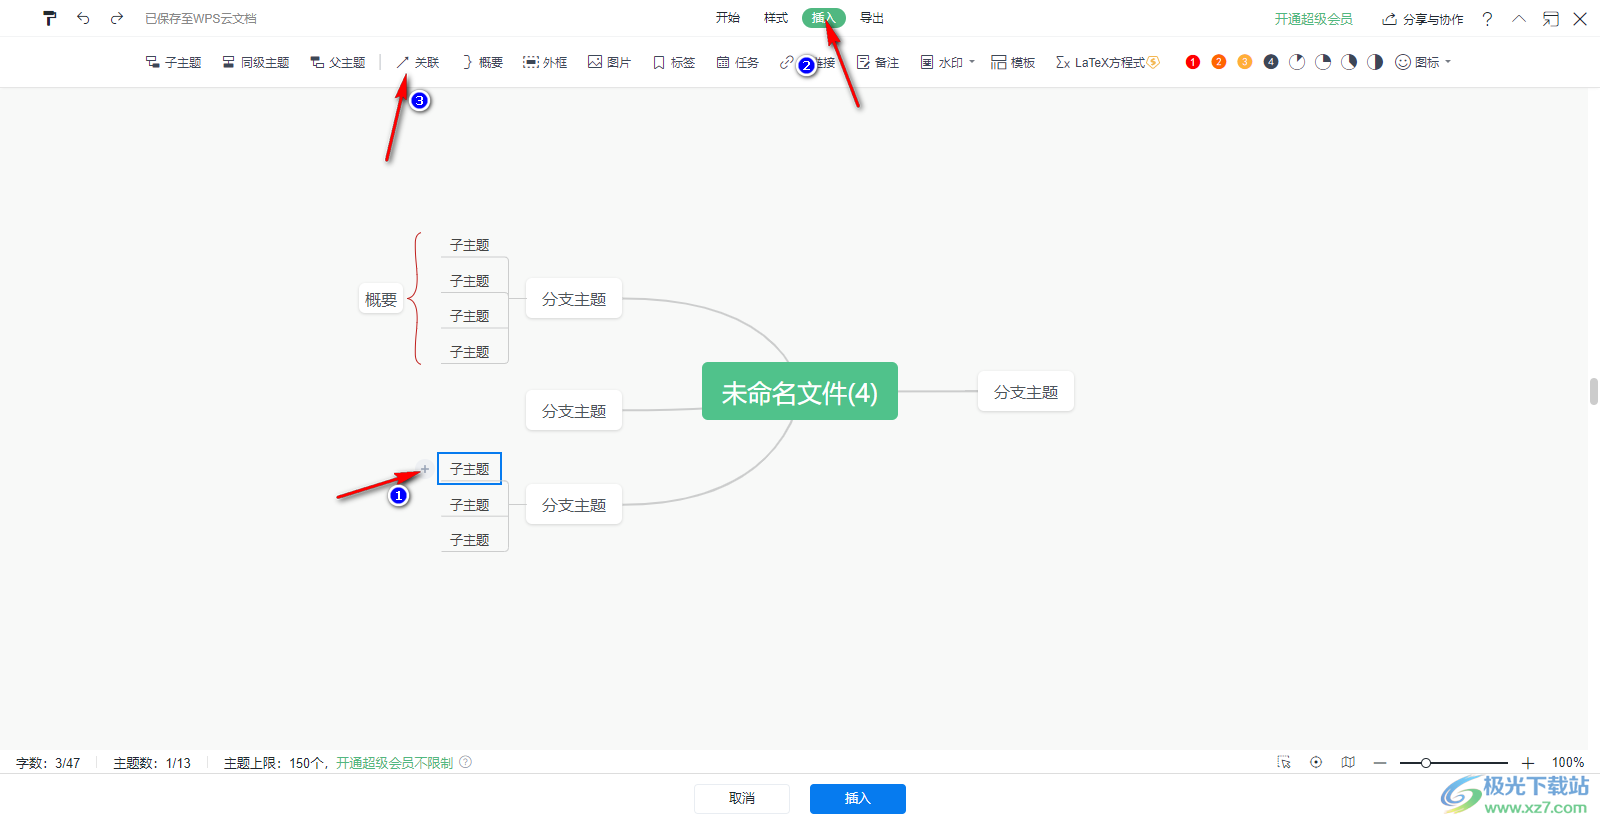The height and width of the screenshot is (824, 1600).
Task: Click 已保存至WPS云文档 status text
Action: click(x=201, y=19)
